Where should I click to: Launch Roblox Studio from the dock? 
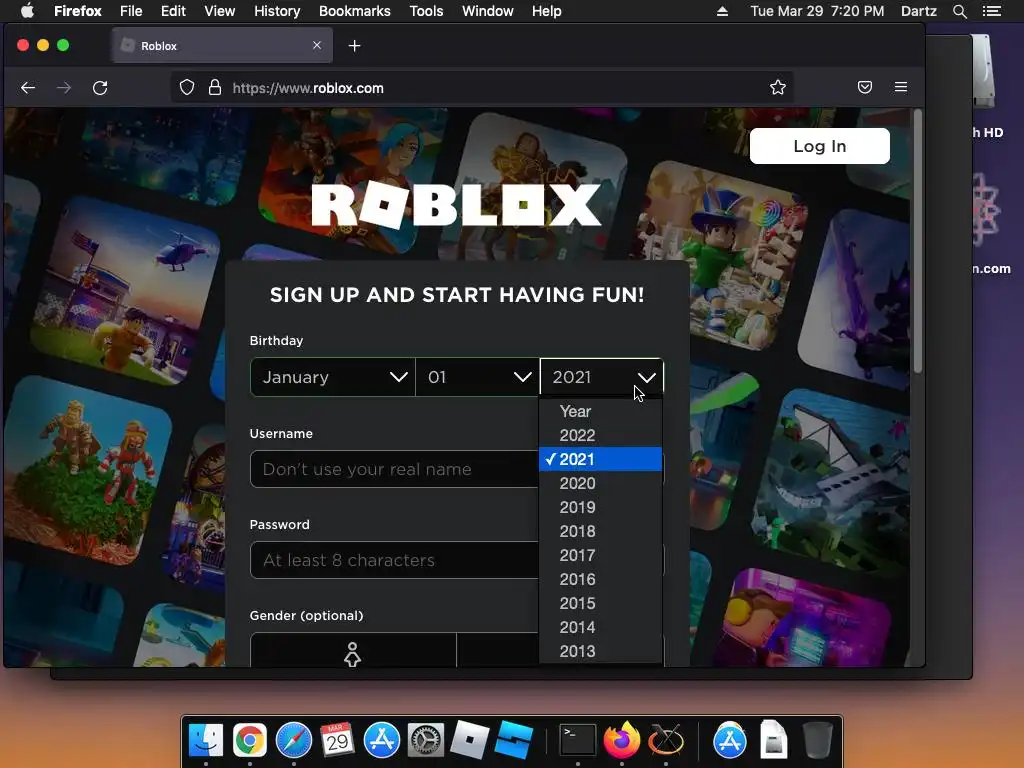pos(513,739)
